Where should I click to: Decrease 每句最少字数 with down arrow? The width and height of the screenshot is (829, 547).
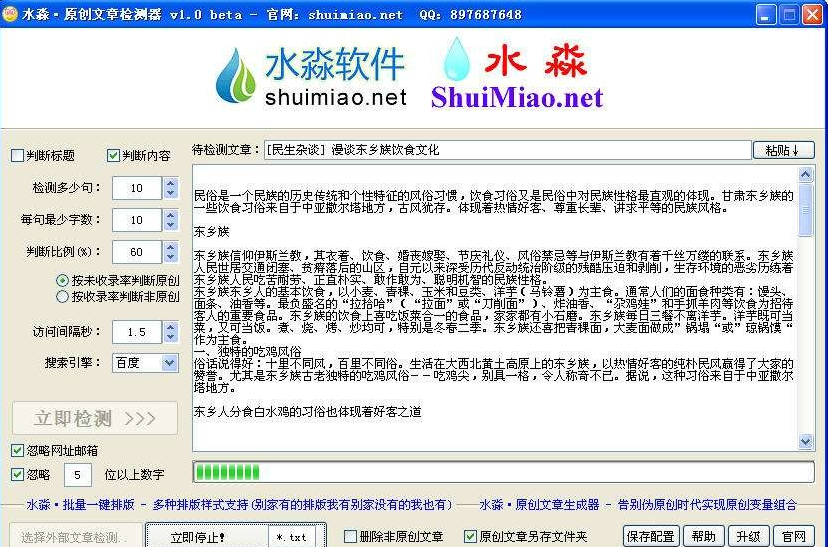(170, 226)
